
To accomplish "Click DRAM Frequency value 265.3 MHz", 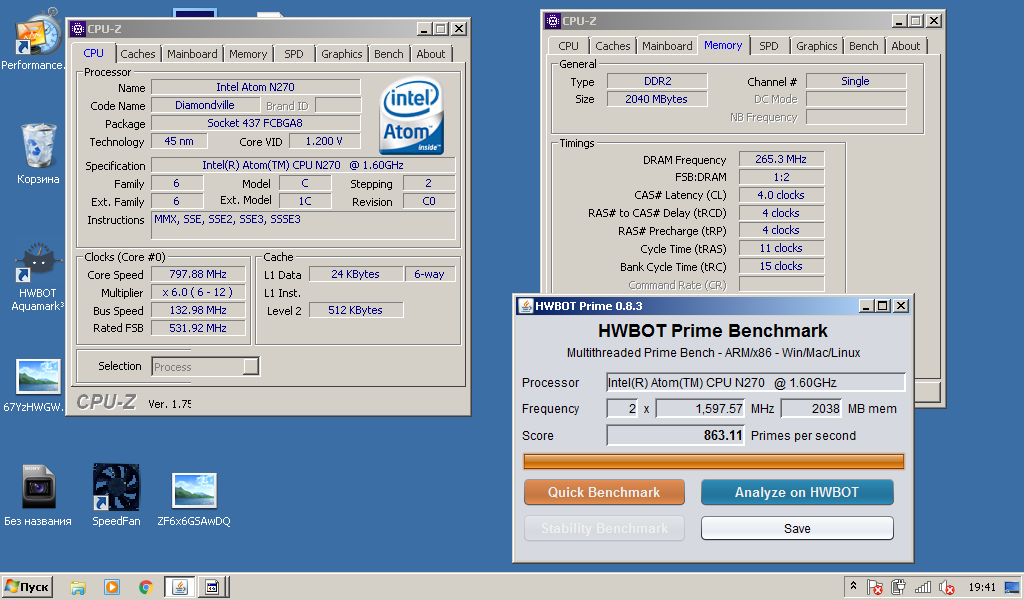I will point(781,159).
